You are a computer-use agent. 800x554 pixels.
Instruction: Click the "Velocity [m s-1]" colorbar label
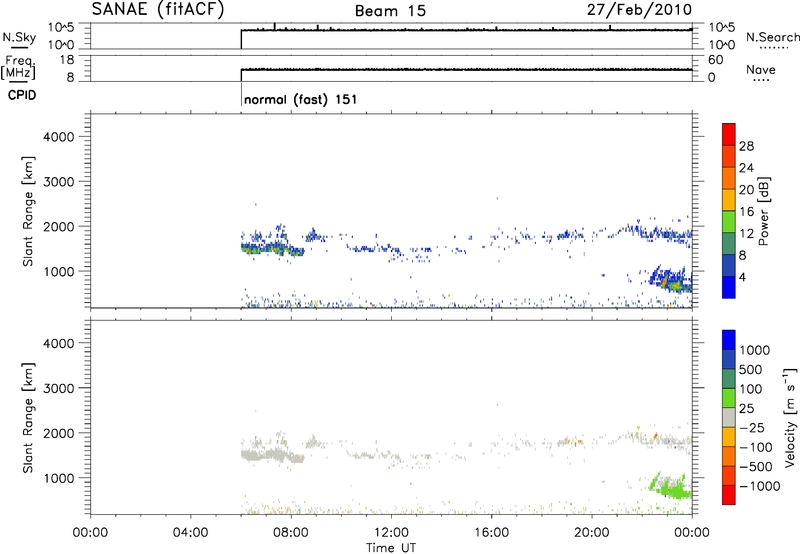click(x=790, y=417)
